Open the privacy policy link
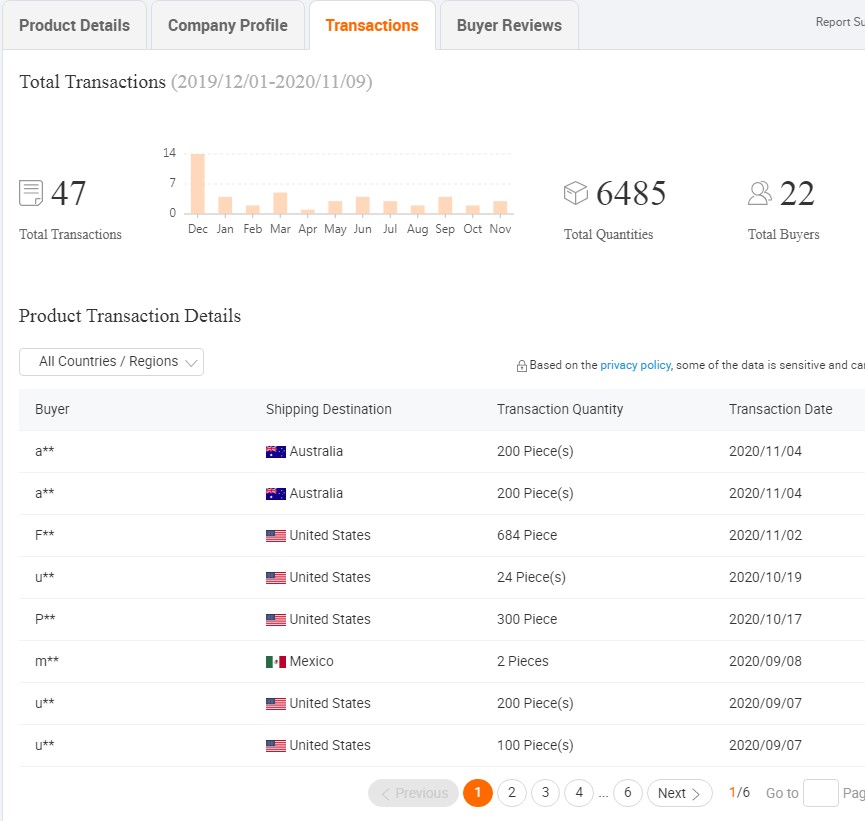865x821 pixels. (x=635, y=366)
